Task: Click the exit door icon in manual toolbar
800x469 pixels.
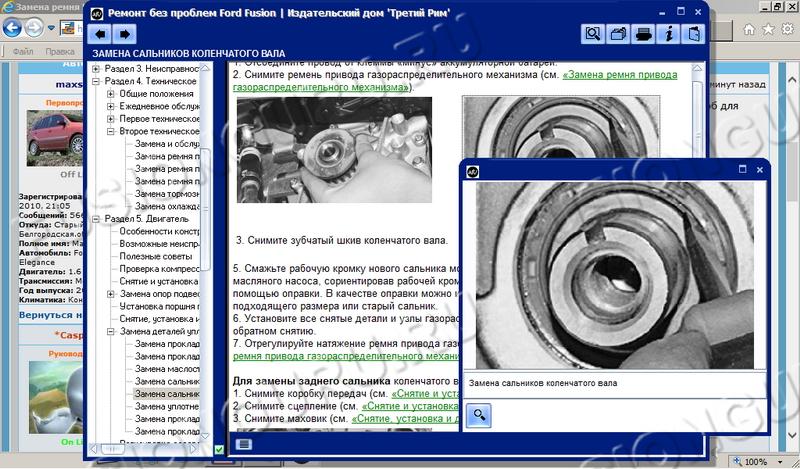Action: [x=694, y=34]
